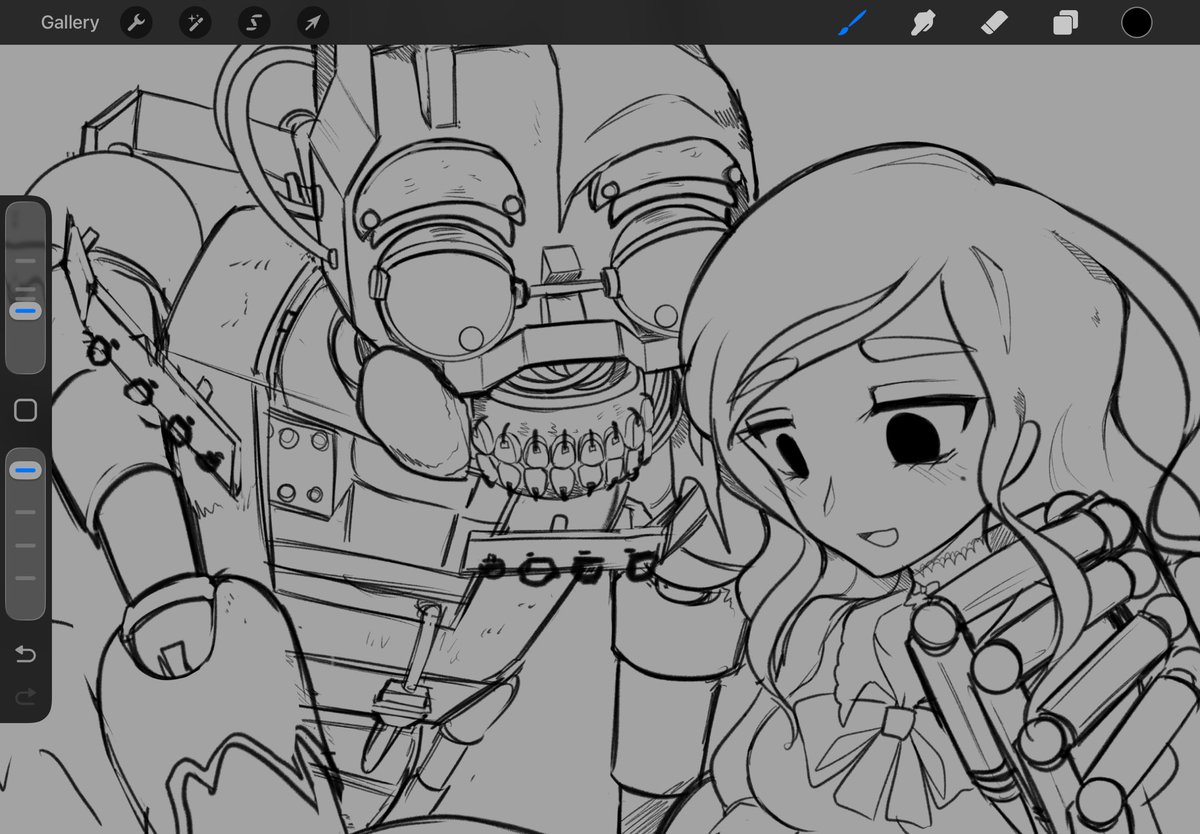This screenshot has height=834, width=1200.
Task: Redo the last undone stroke
Action: [25, 696]
